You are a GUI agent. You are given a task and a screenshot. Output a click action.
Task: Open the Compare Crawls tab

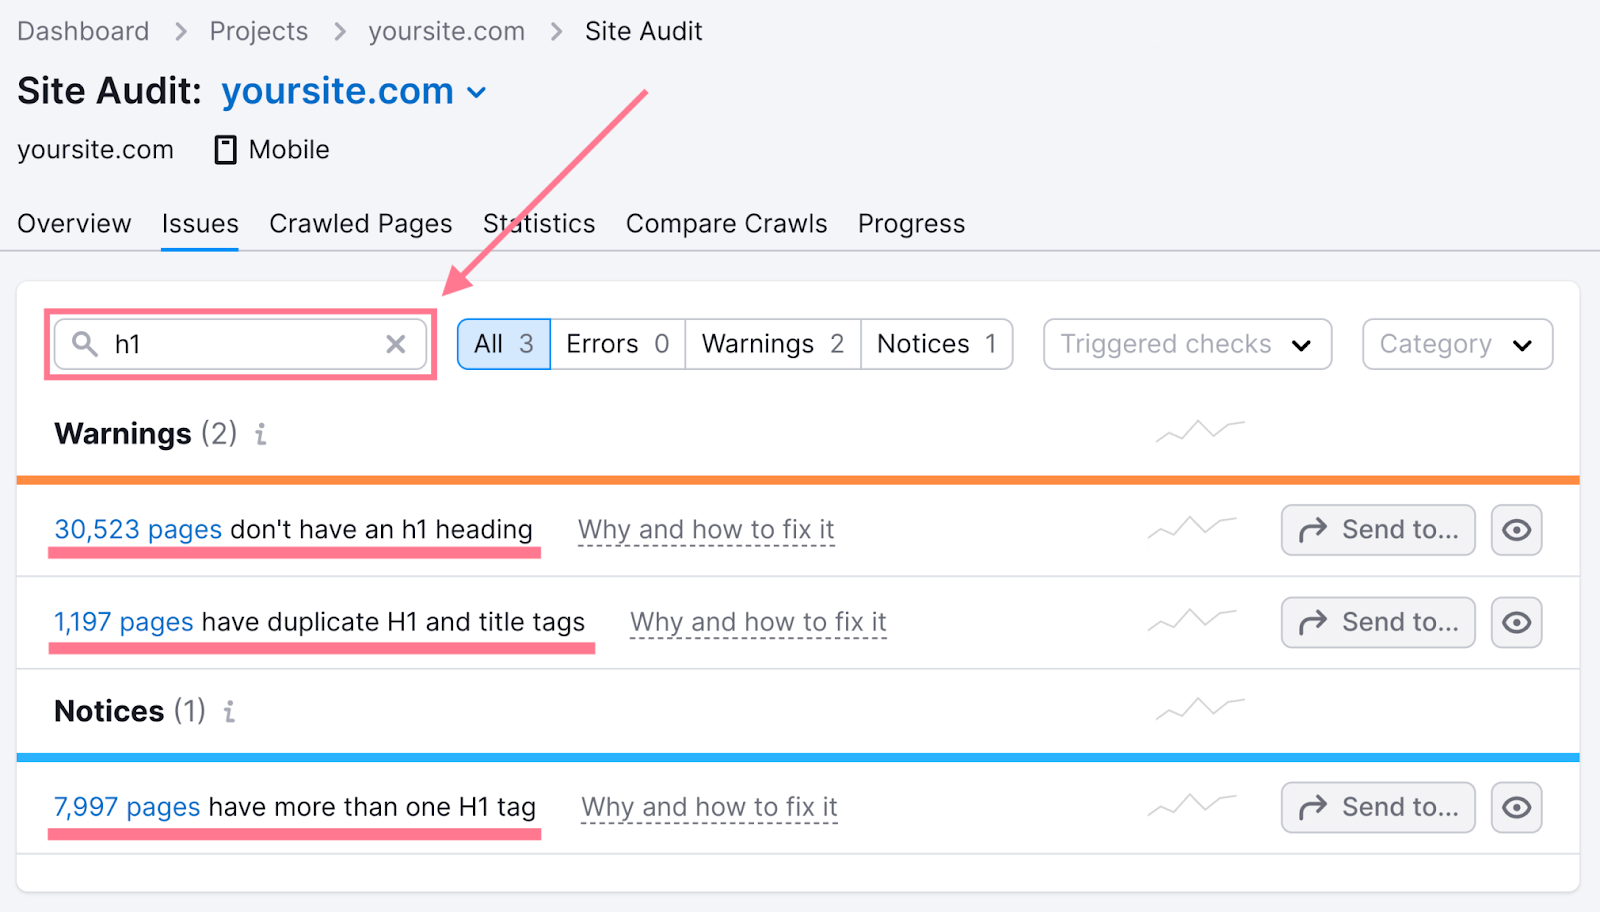726,223
